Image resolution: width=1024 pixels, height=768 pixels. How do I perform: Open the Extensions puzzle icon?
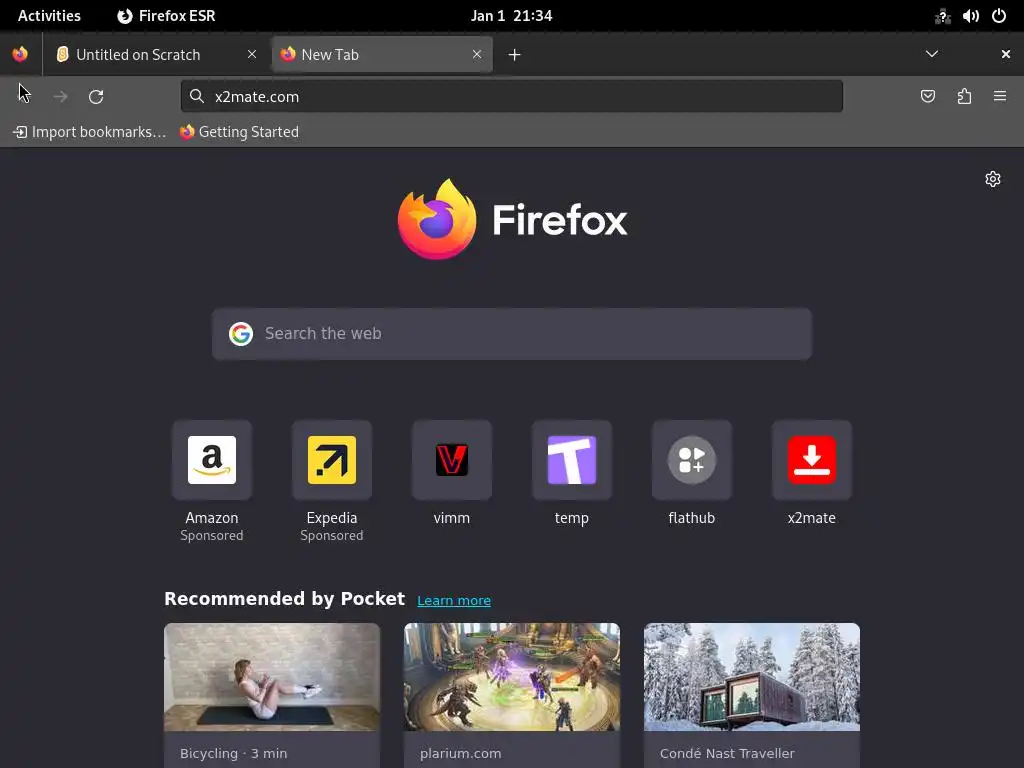pos(964,97)
